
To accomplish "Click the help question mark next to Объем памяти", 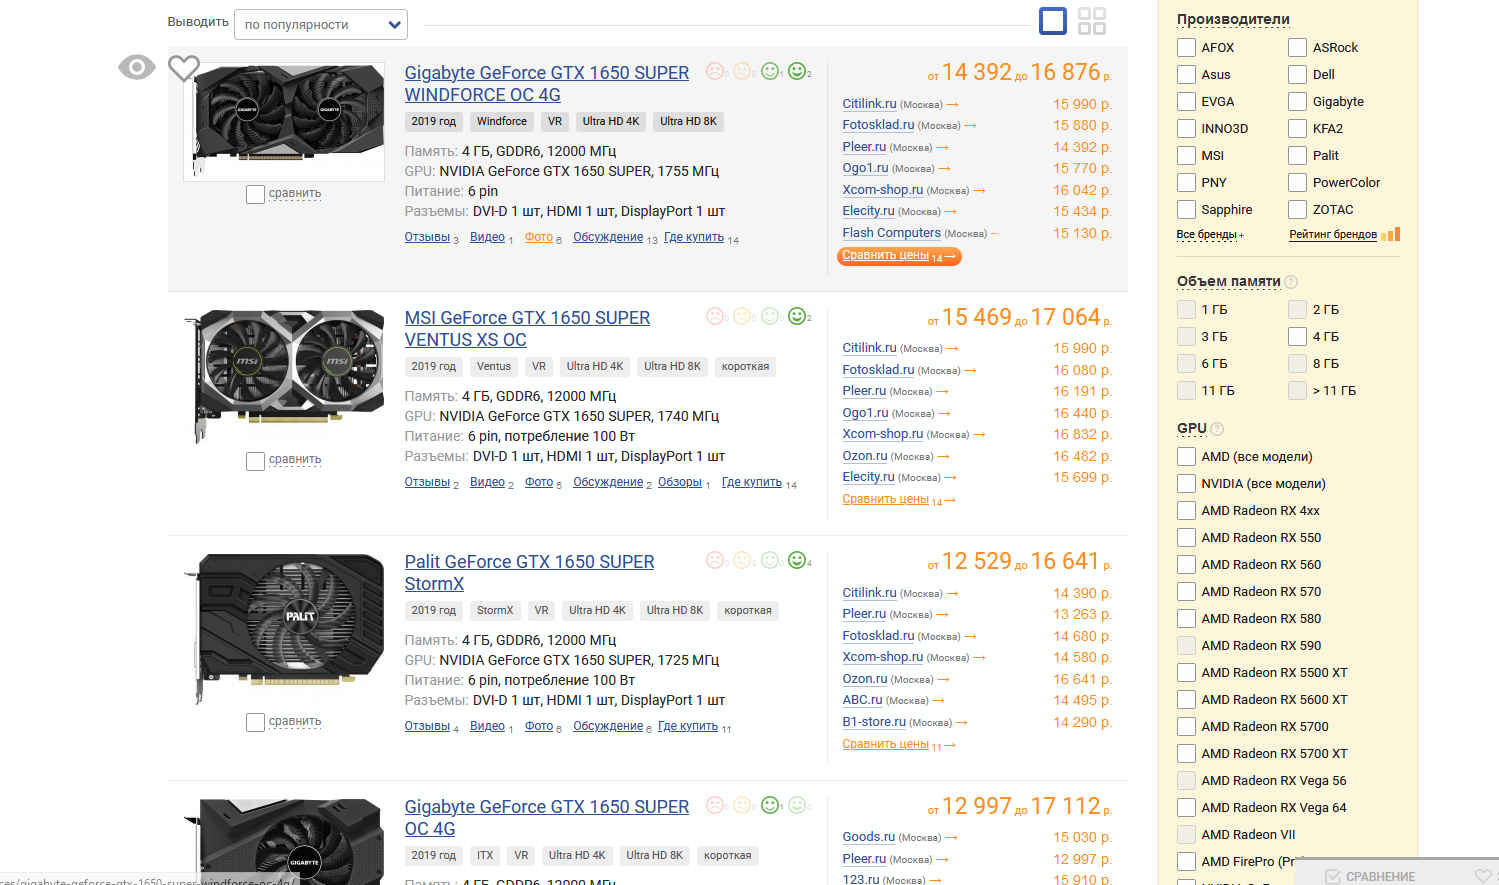I will 1291,282.
